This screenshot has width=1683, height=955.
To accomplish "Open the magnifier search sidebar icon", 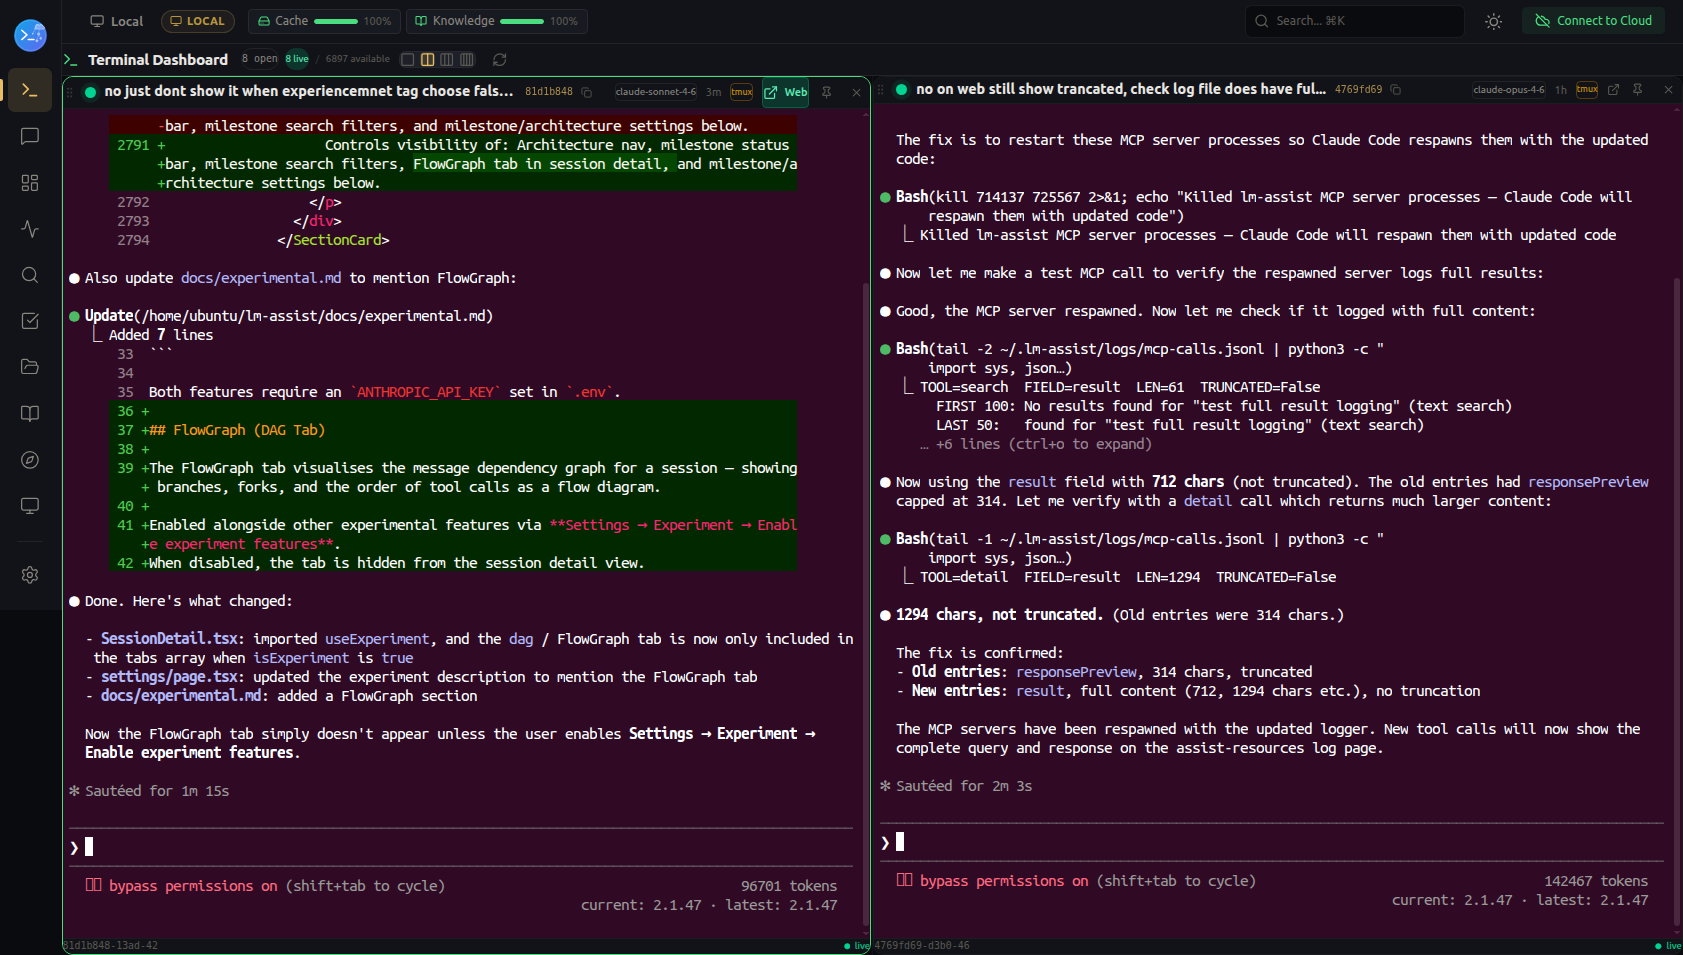I will coord(30,275).
